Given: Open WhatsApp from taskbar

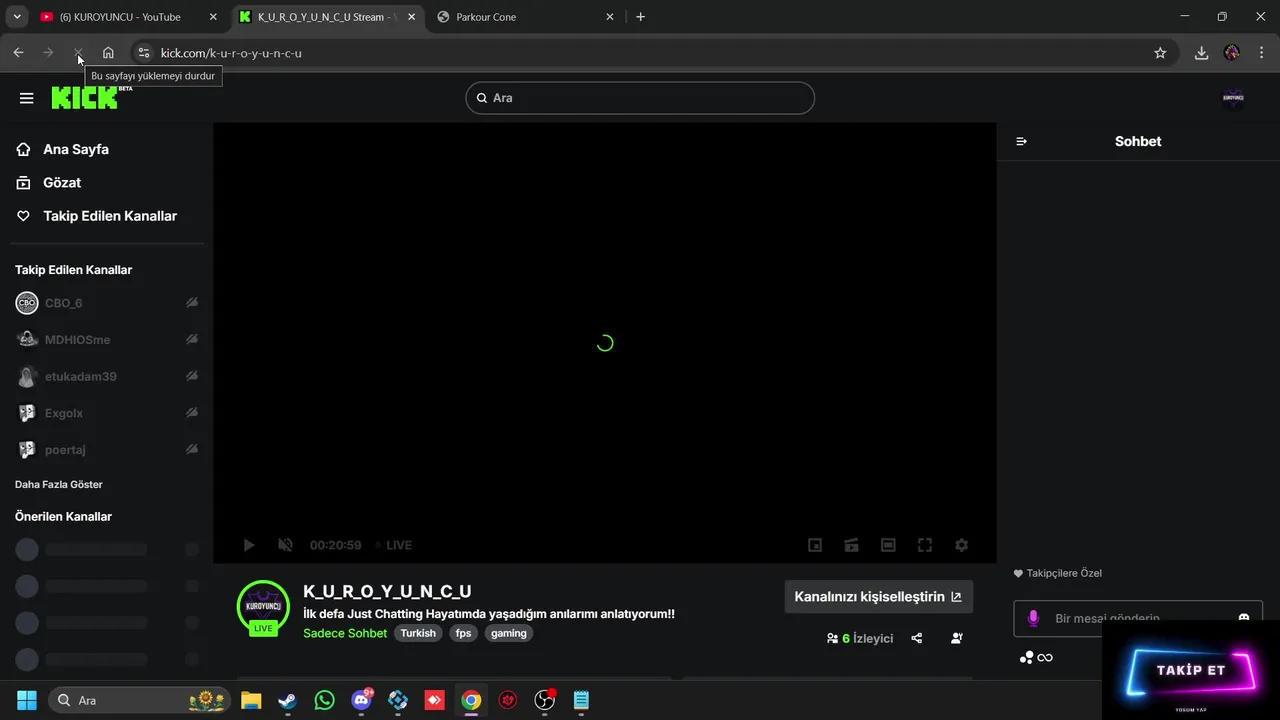Looking at the screenshot, I should pyautogui.click(x=324, y=700).
